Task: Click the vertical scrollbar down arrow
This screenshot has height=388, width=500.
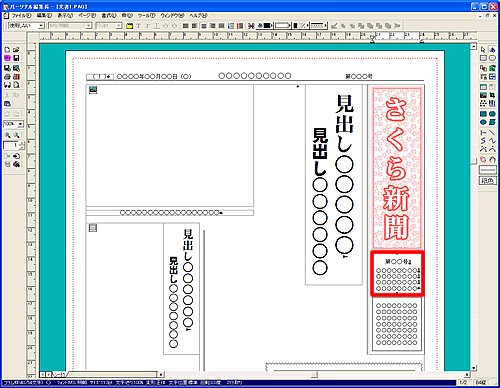Action: pos(474,368)
